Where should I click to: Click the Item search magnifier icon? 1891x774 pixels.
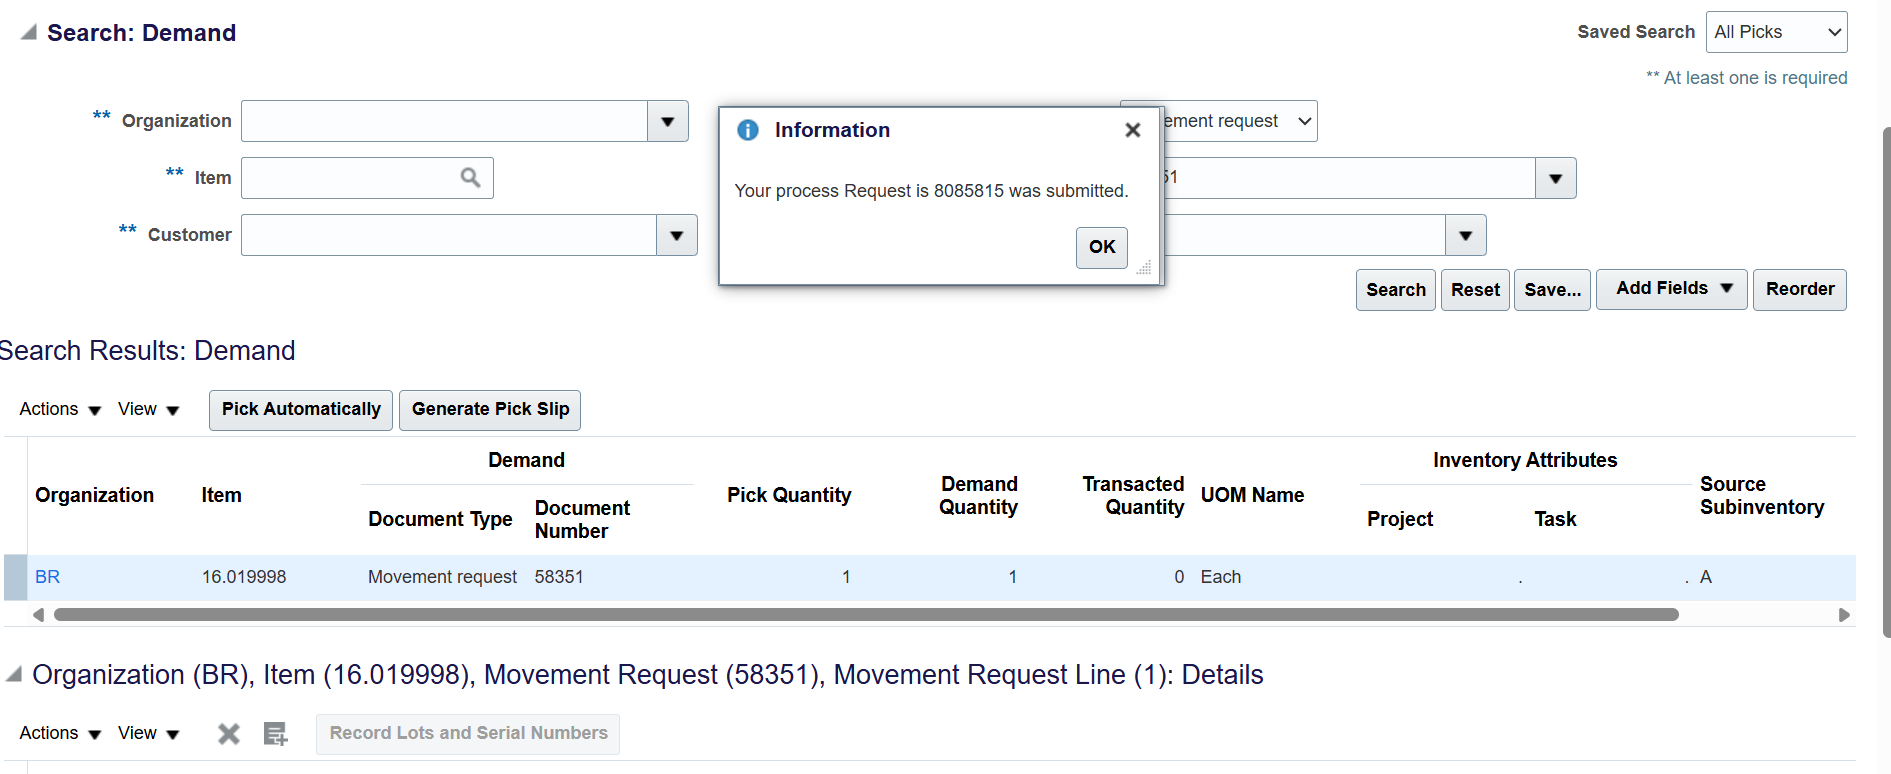click(470, 178)
